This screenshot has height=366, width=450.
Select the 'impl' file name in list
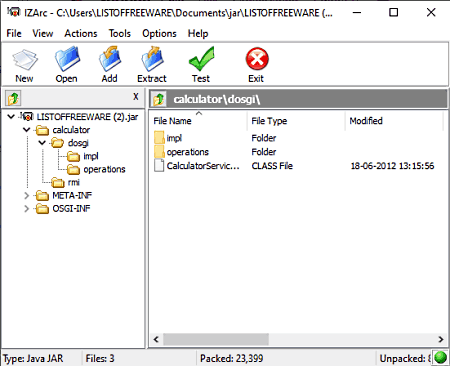coord(174,138)
